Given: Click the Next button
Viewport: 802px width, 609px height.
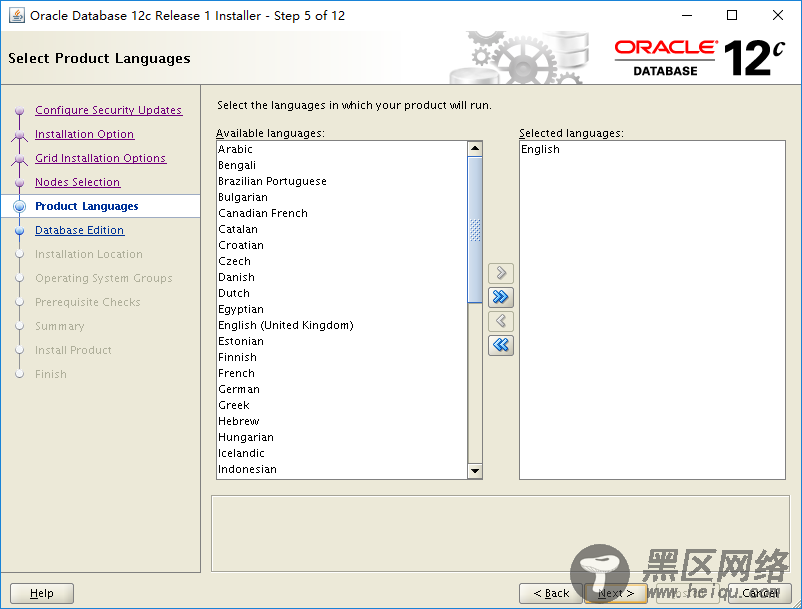Looking at the screenshot, I should pos(616,593).
